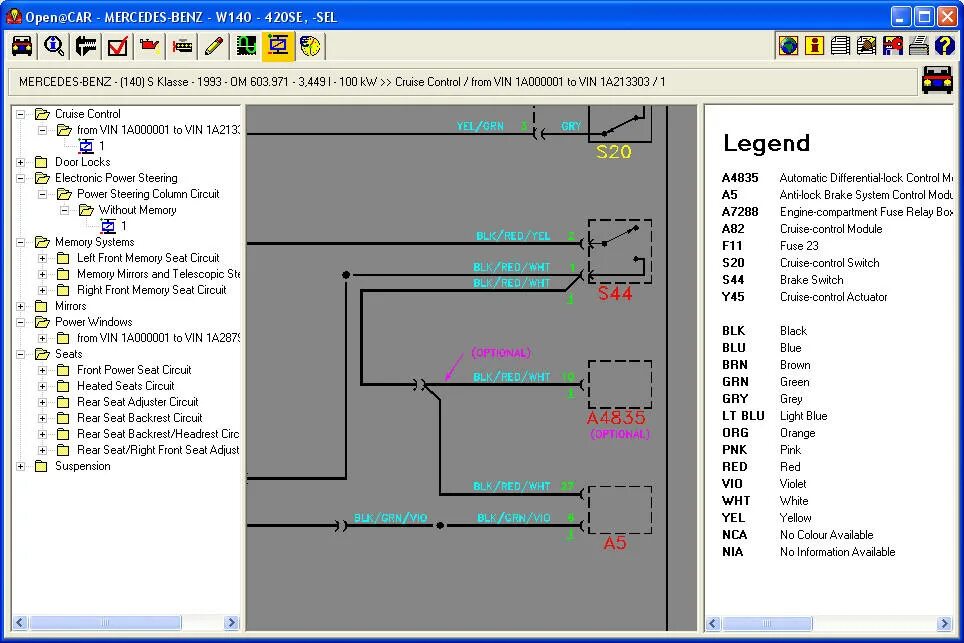The height and width of the screenshot is (643, 964).
Task: Click the S20 cruise-control switch label
Action: 614,152
